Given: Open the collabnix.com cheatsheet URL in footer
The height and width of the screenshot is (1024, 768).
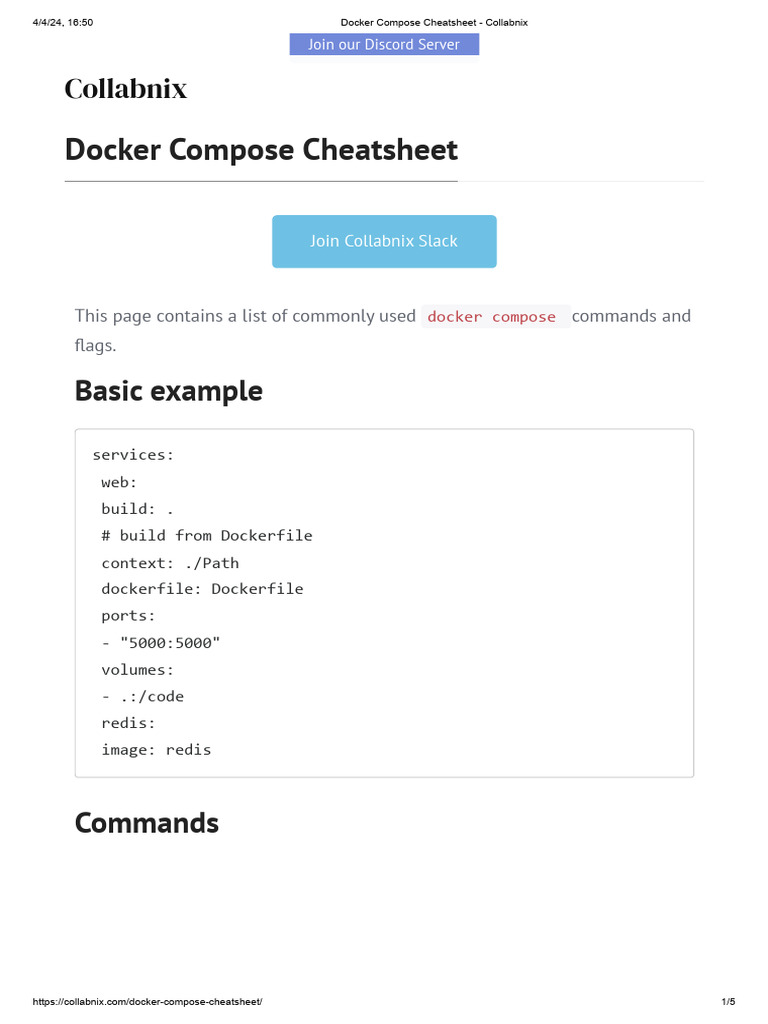Looking at the screenshot, I should tap(148, 1002).
